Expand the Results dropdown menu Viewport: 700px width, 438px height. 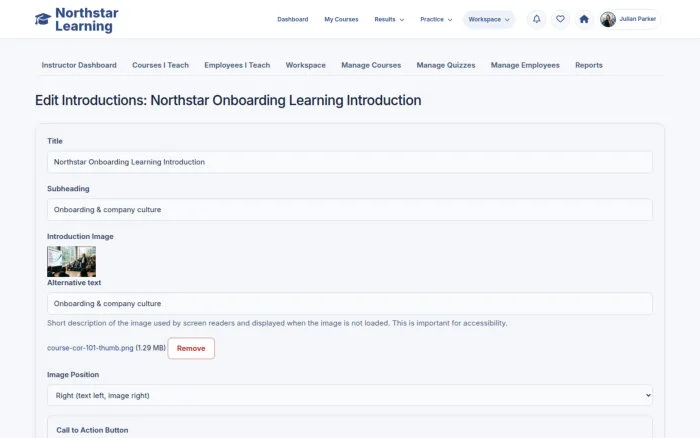coord(389,19)
